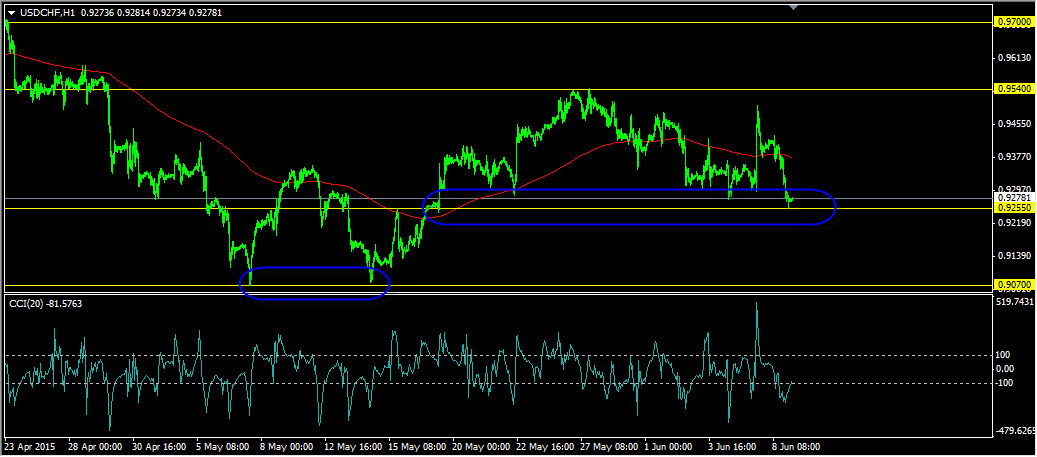Screen dimensions: 1037x457
Task: Click the 519.7431 CCI scale maximum
Action: coord(1015,302)
